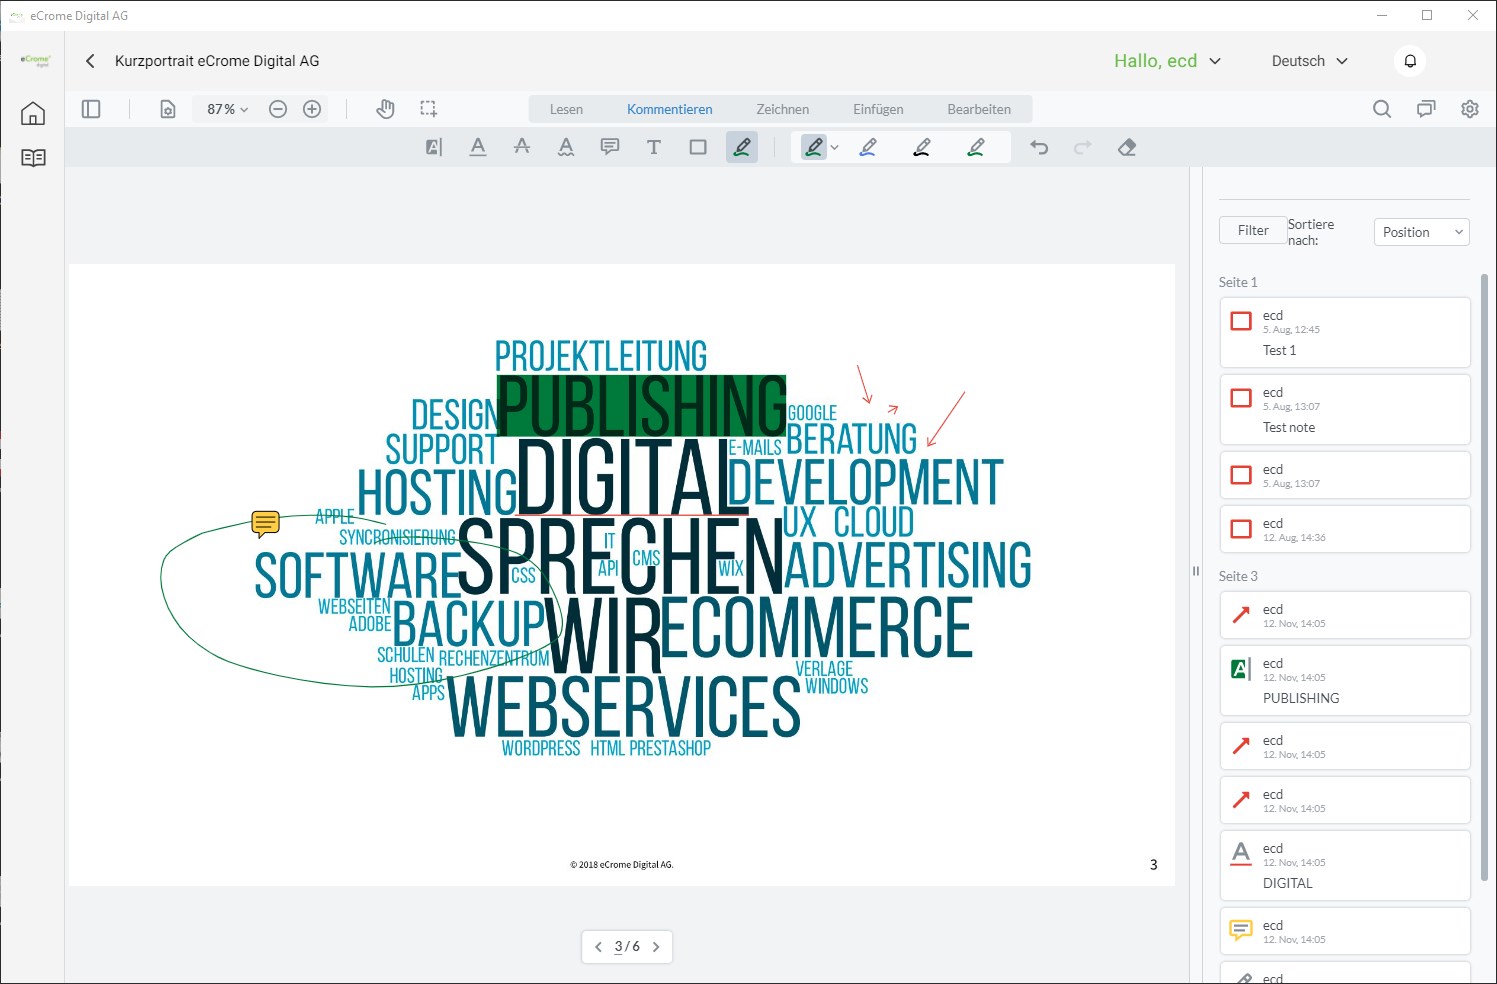The image size is (1497, 984).
Task: Select the marquee selection tool
Action: click(429, 109)
